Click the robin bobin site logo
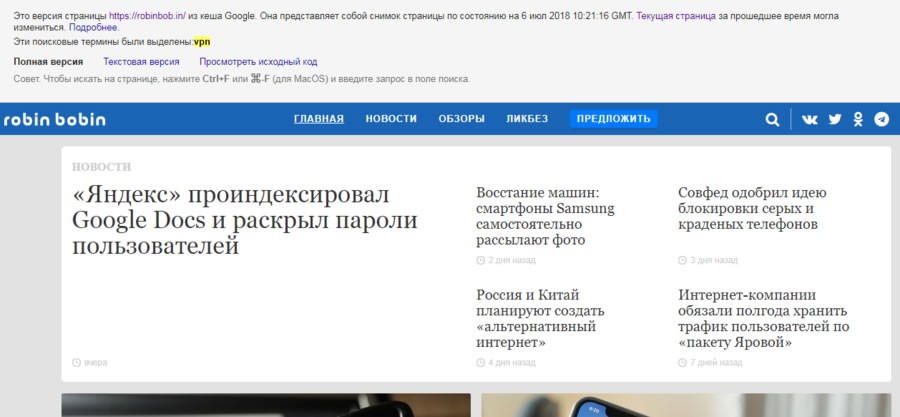This screenshot has width=900, height=417. (54, 119)
